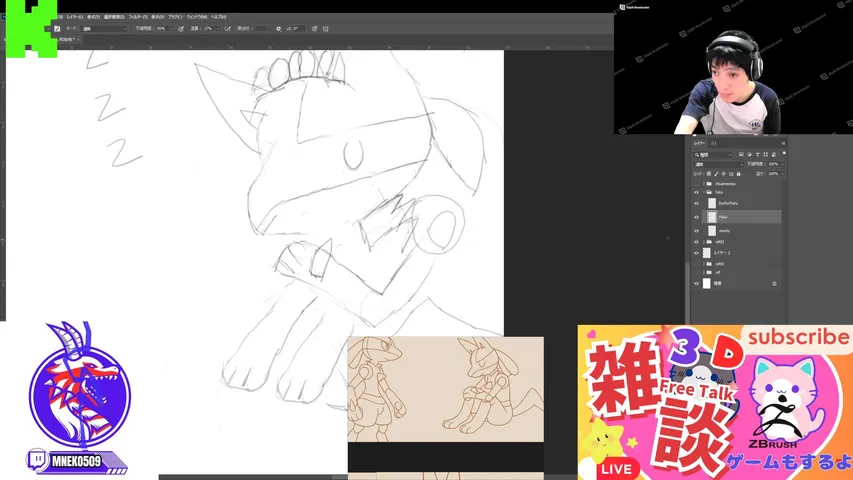Toggle pressure for opacity icon

[181, 28]
